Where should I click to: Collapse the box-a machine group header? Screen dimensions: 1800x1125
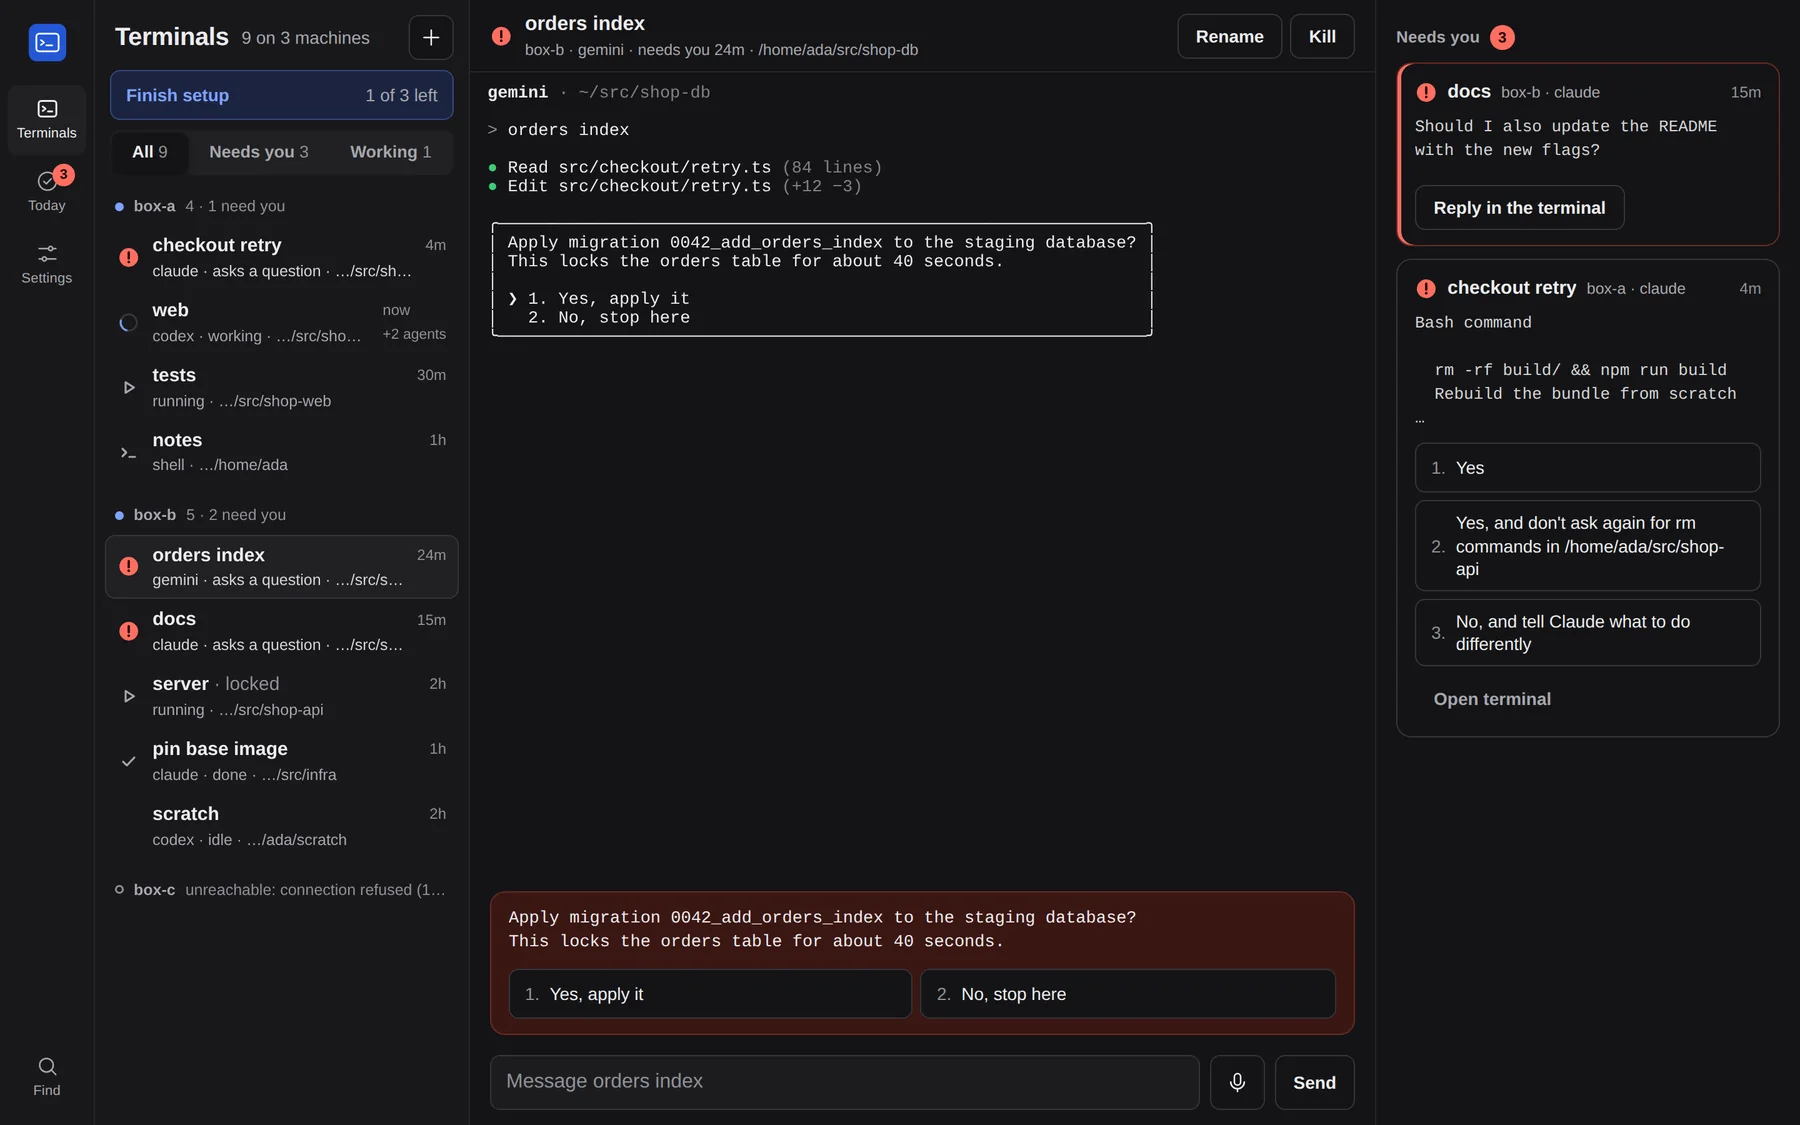(x=282, y=206)
